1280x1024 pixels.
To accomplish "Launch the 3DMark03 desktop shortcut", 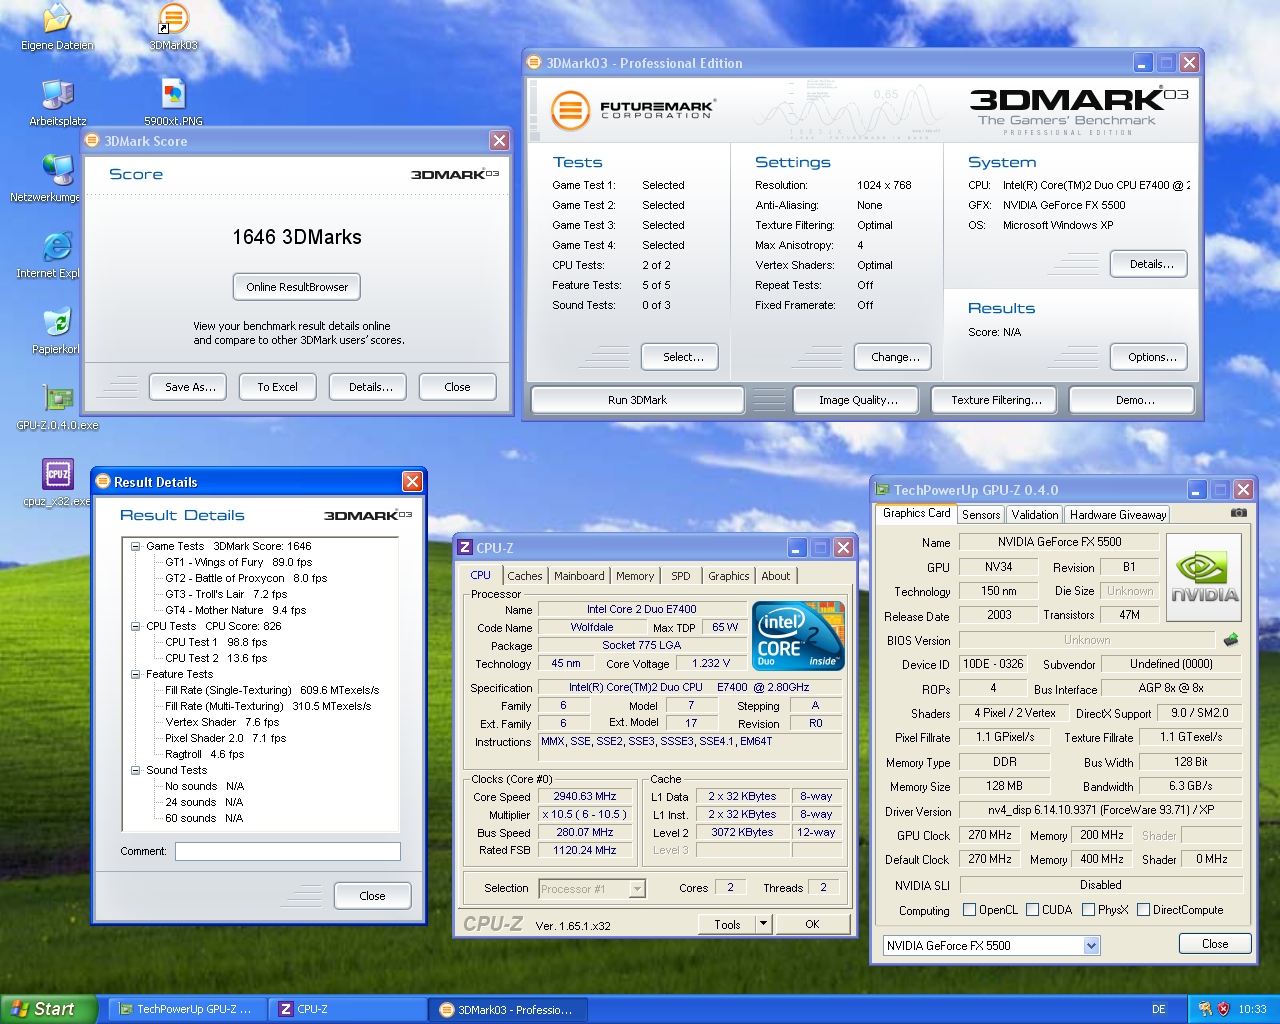I will 174,27.
